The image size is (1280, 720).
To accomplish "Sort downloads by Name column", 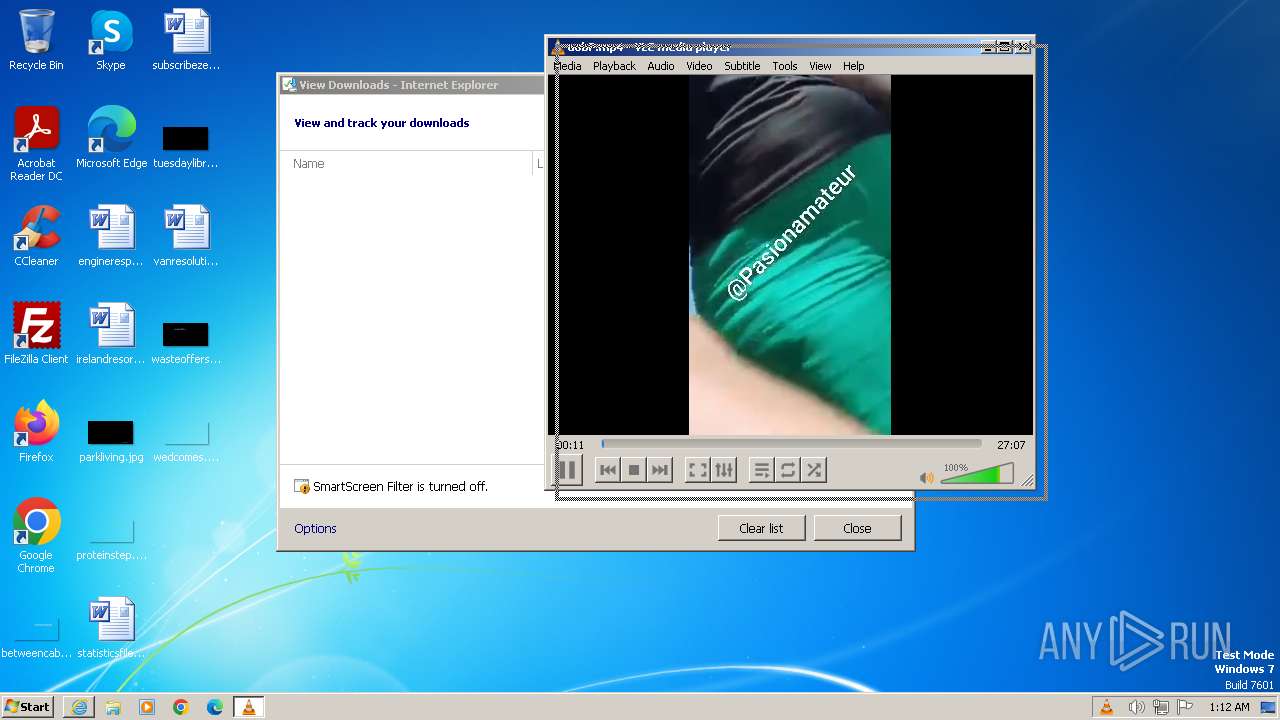I will (407, 163).
